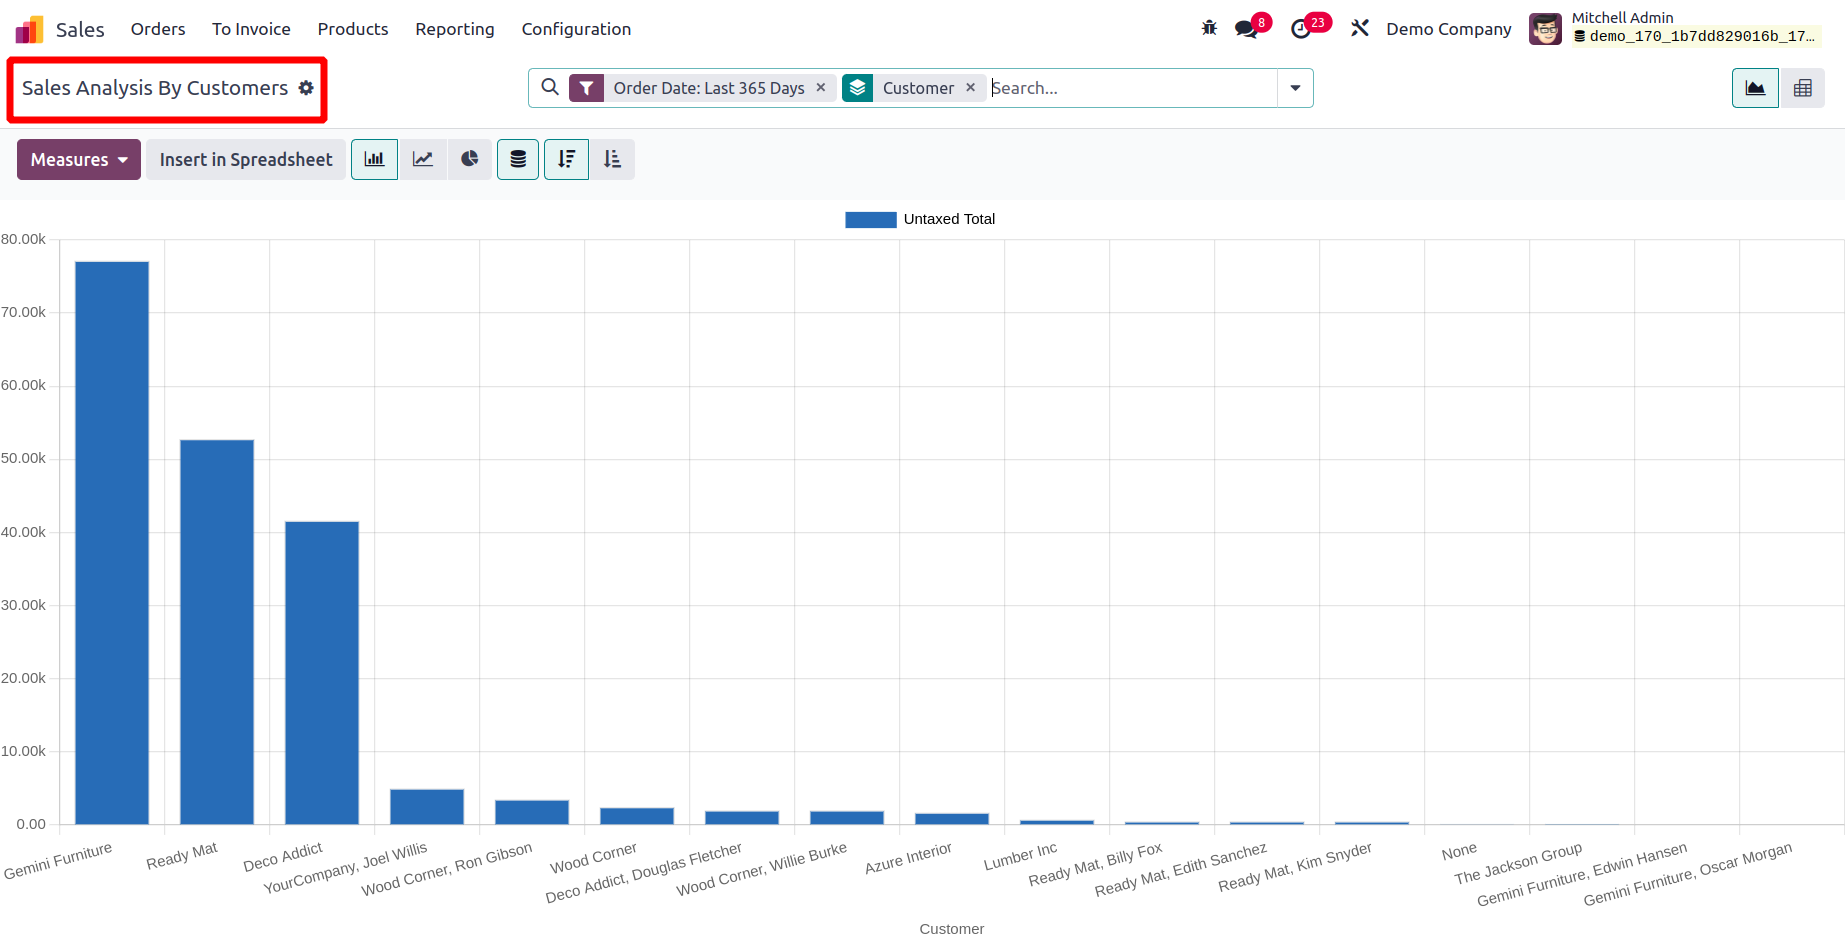Click into the Search input field
Image resolution: width=1845 pixels, height=944 pixels.
tap(1132, 88)
